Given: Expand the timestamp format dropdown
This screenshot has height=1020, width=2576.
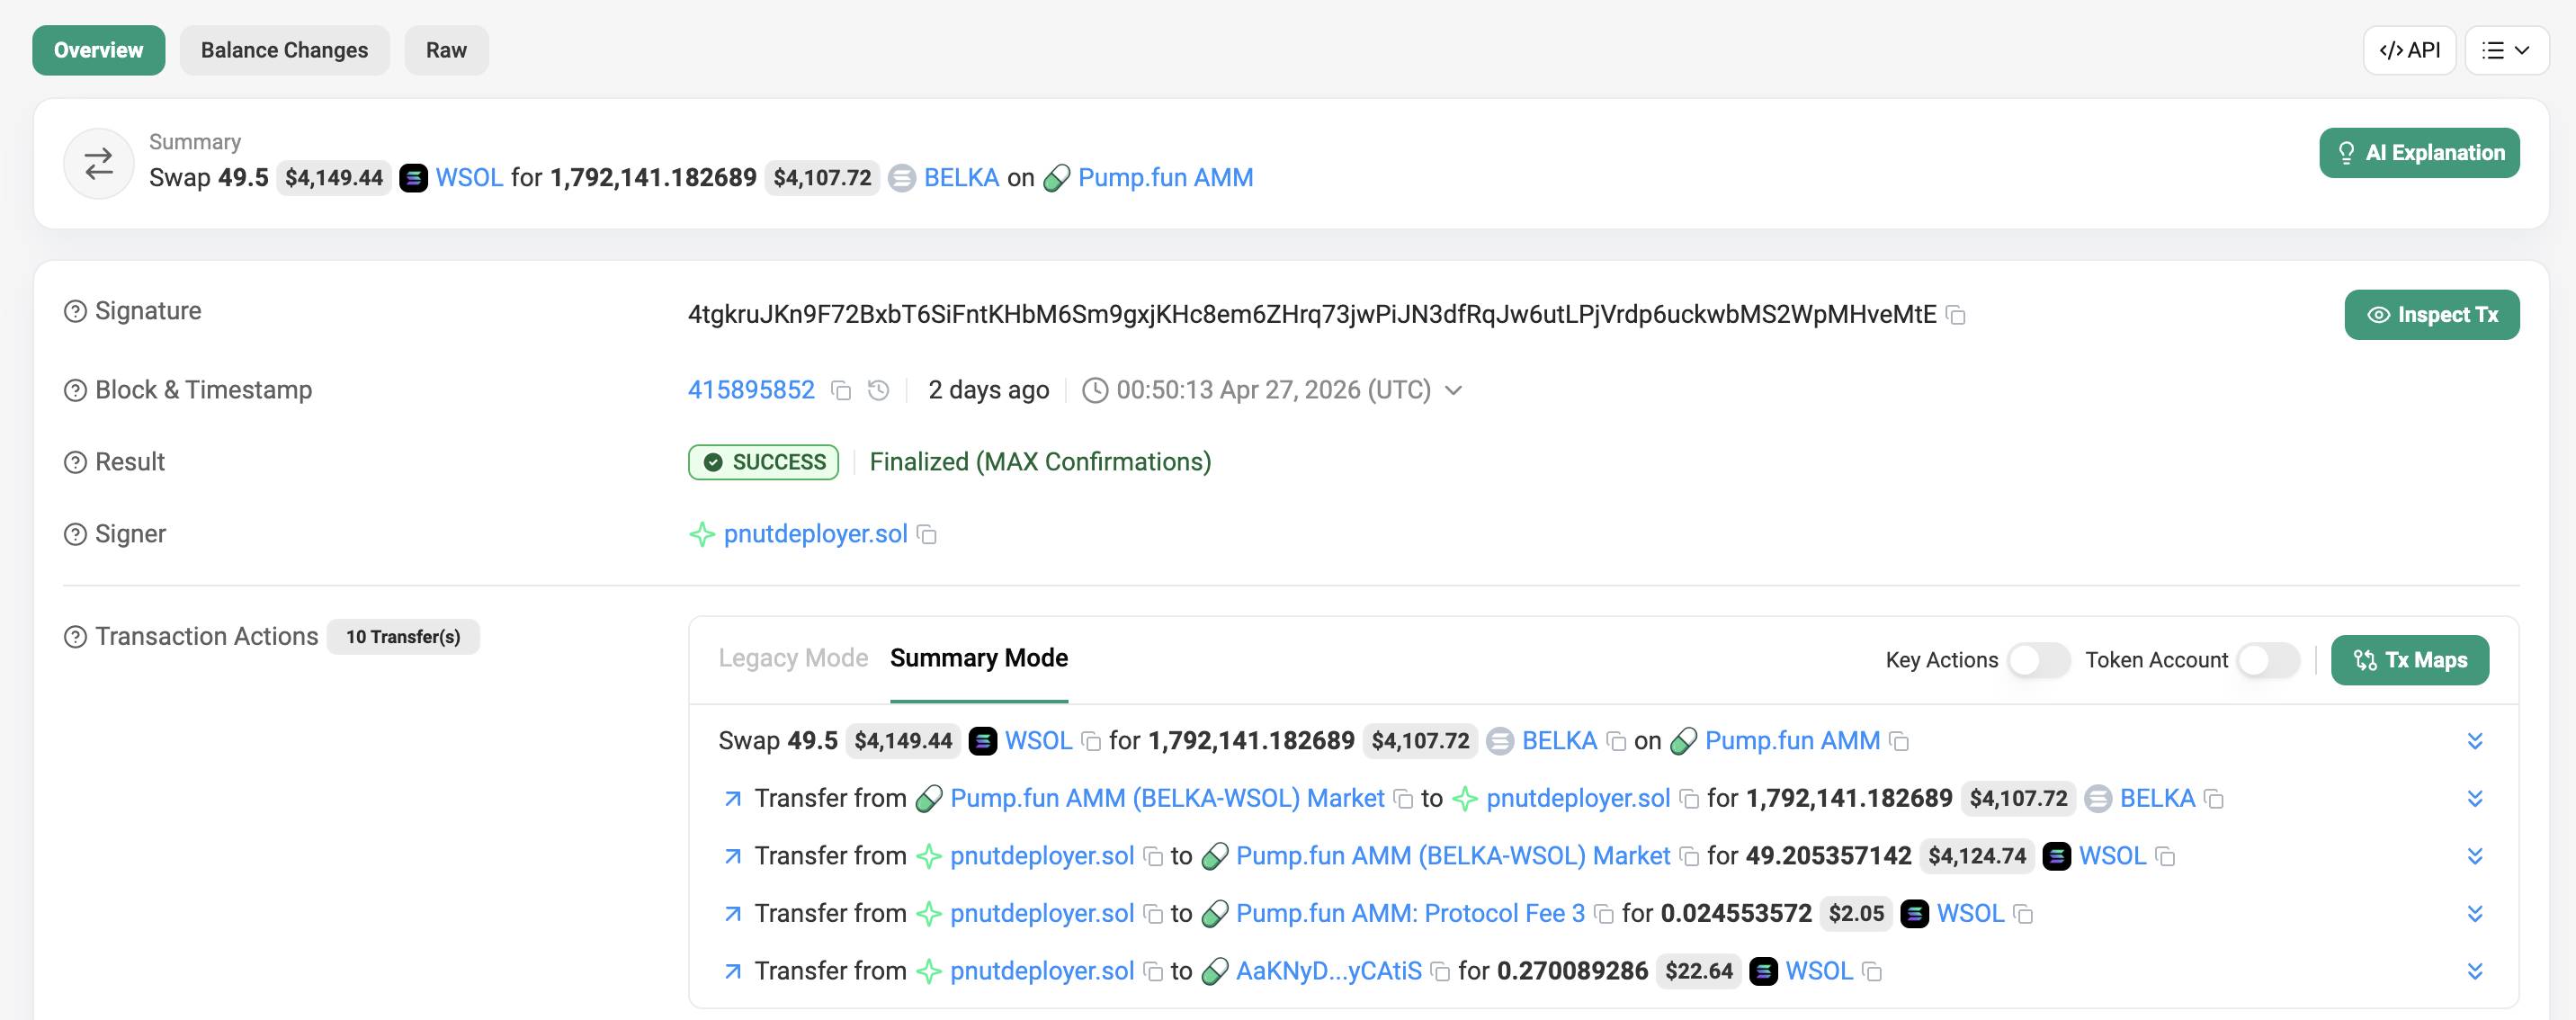Looking at the screenshot, I should 1454,390.
